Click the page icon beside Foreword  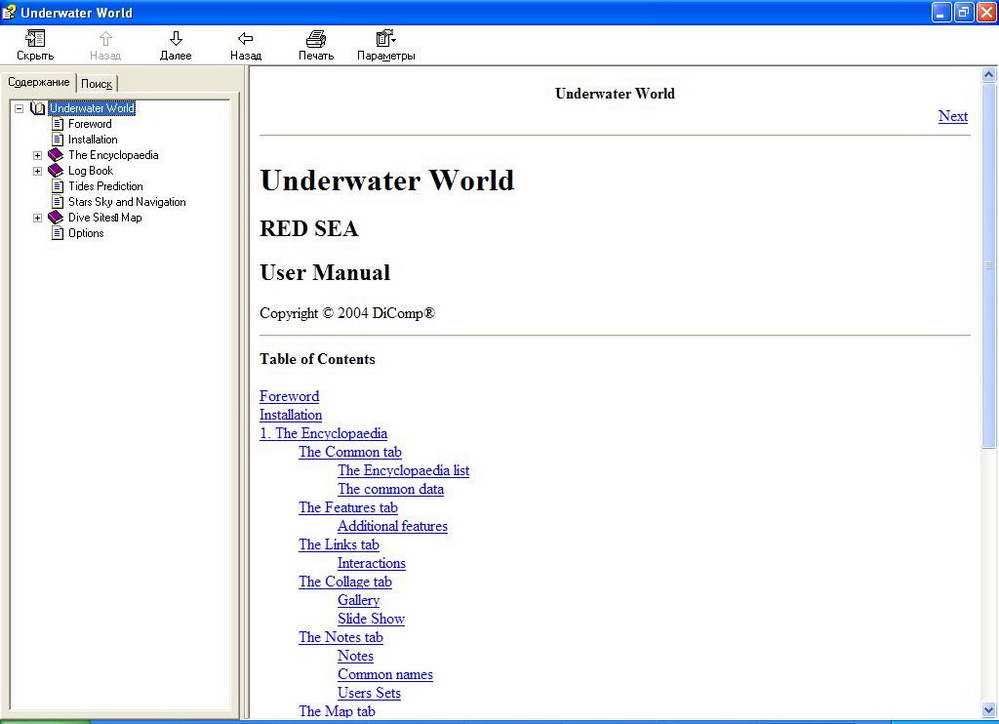click(58, 124)
